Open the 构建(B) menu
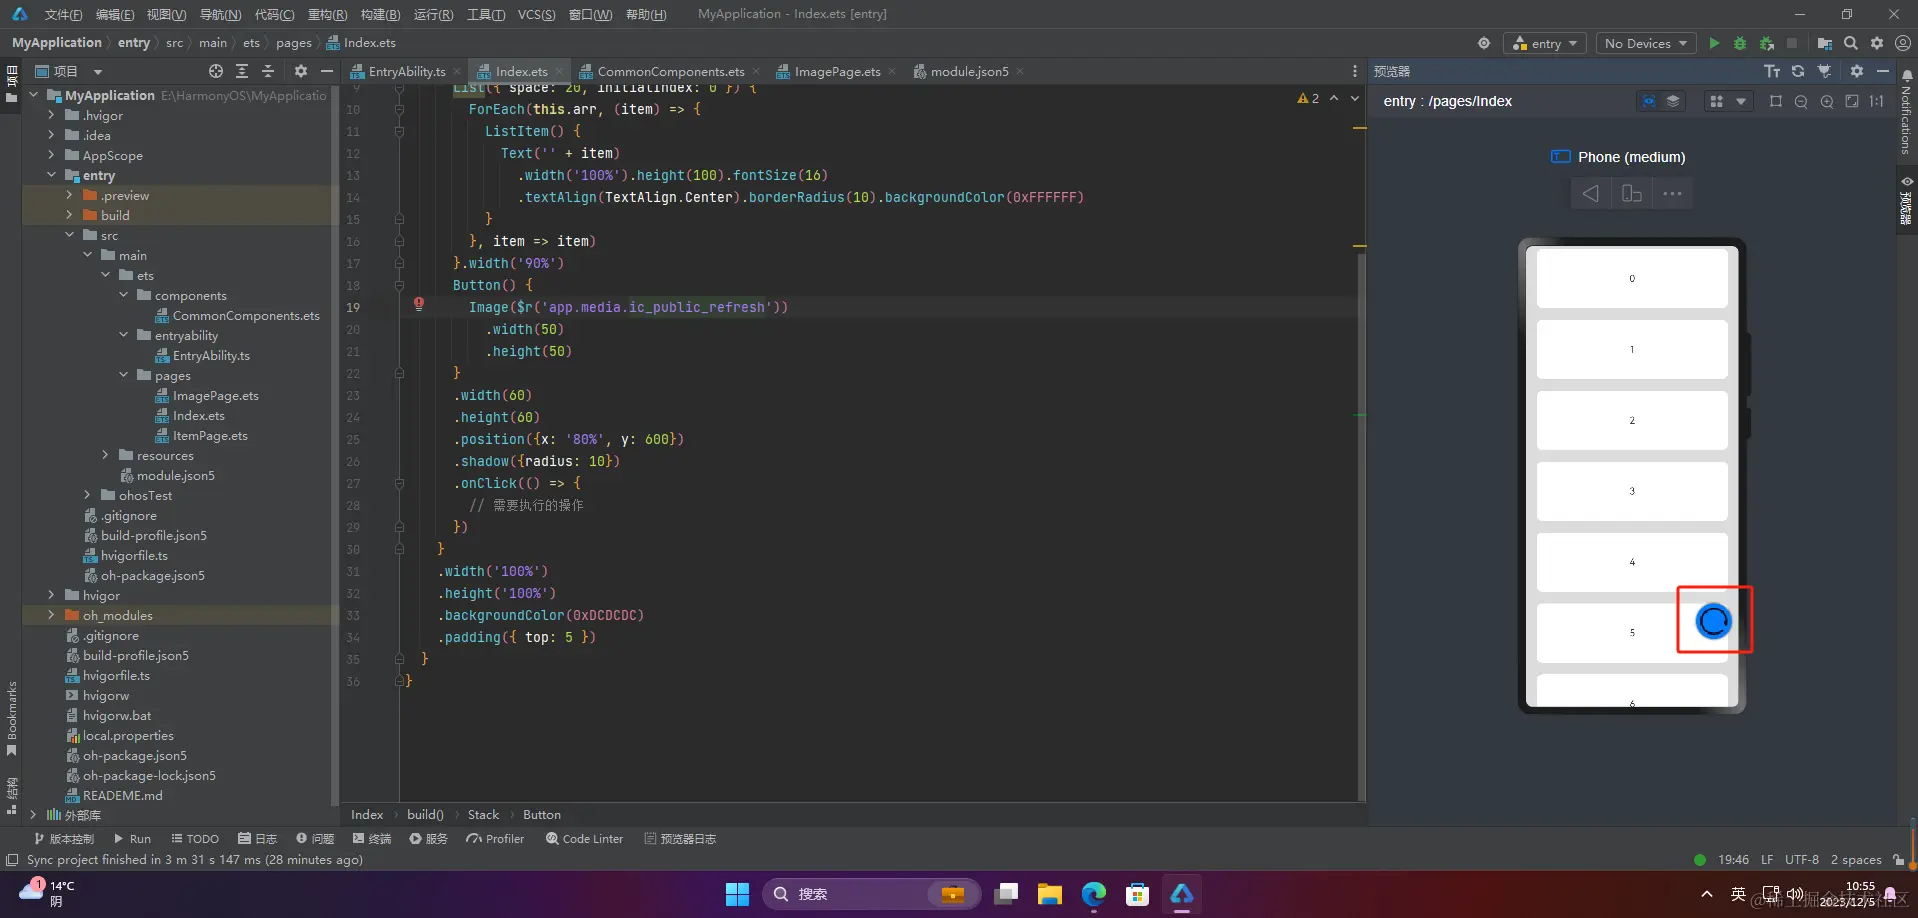Screen dimensions: 1918x918 380,14
